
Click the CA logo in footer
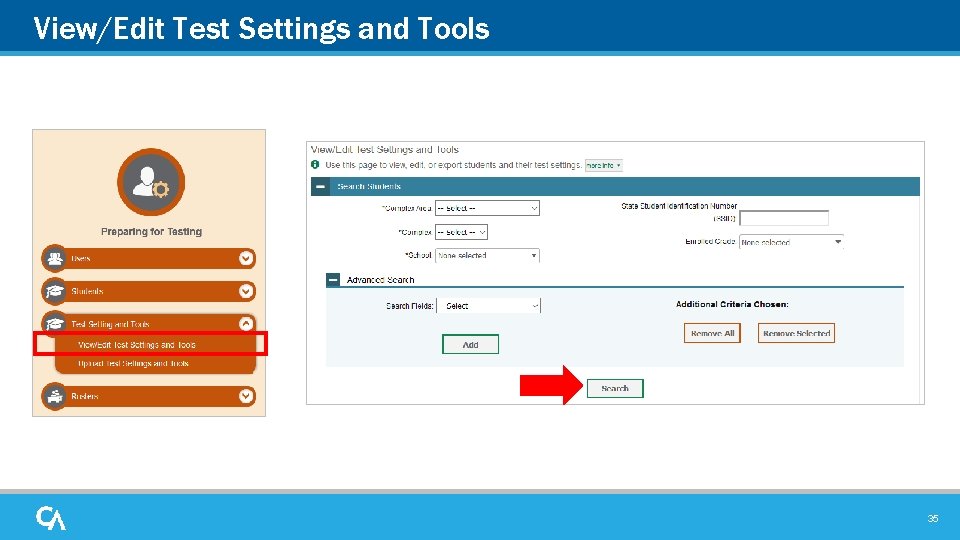point(51,518)
